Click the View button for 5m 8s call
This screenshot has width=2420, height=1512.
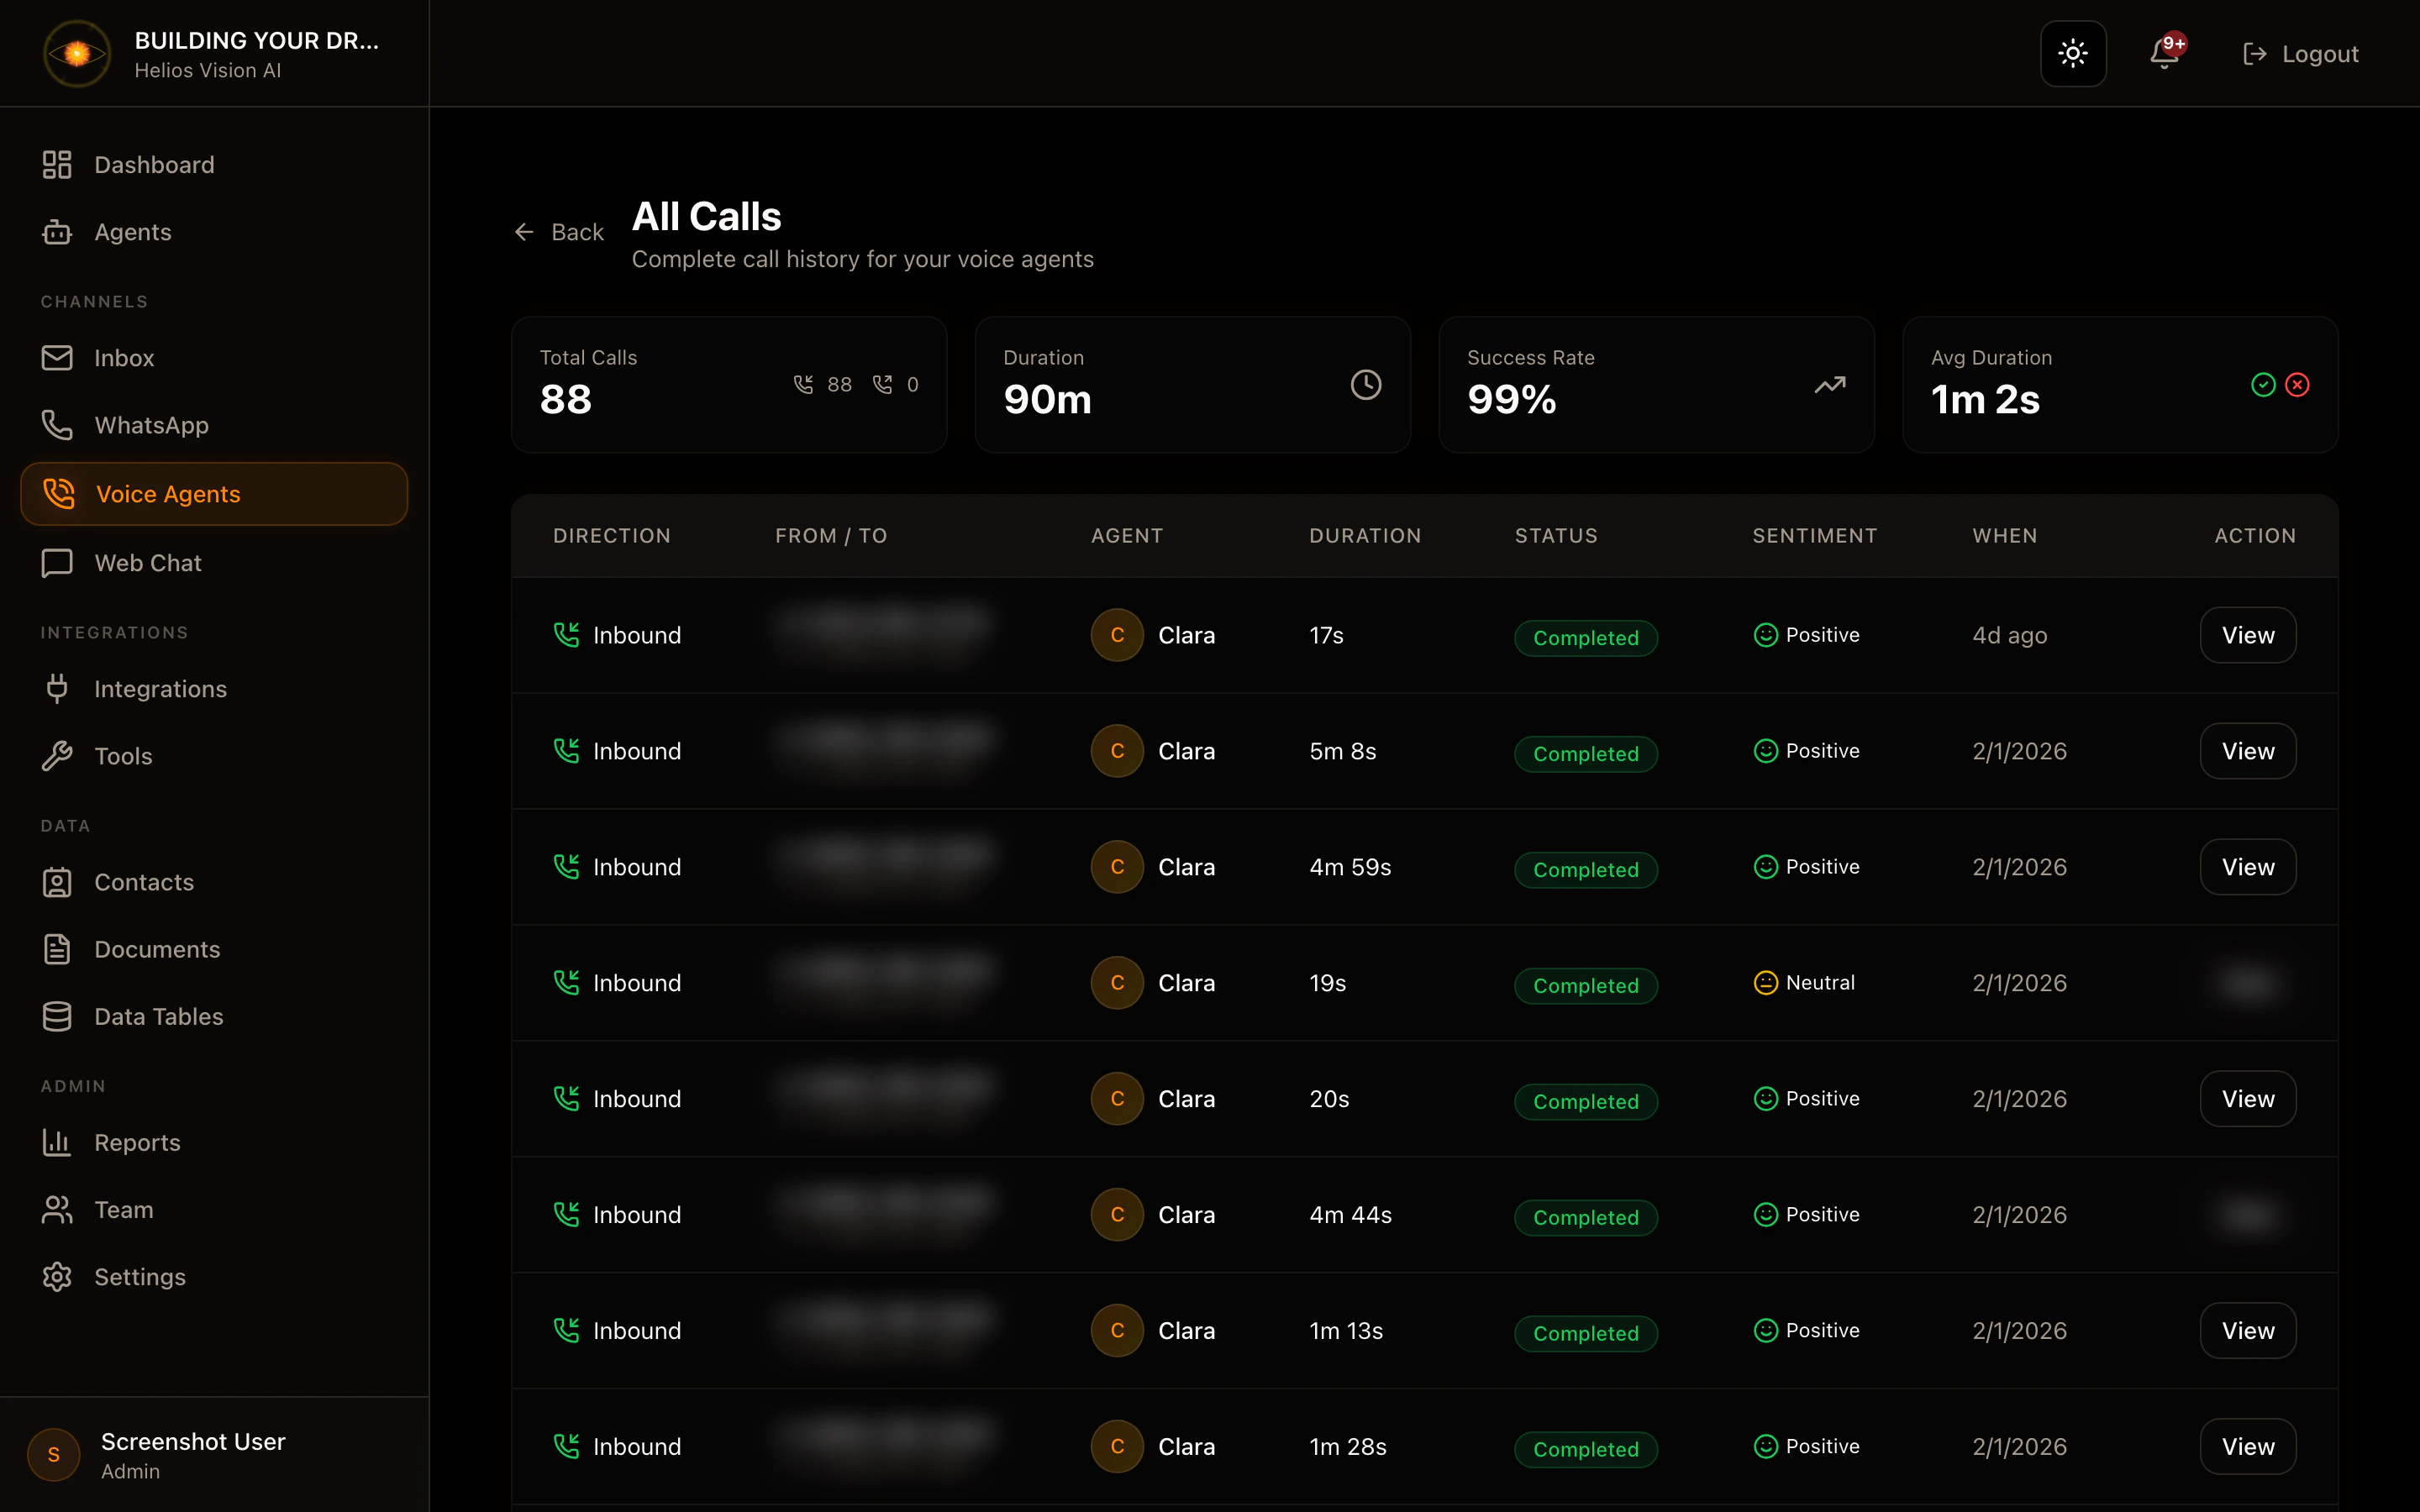coord(2247,751)
